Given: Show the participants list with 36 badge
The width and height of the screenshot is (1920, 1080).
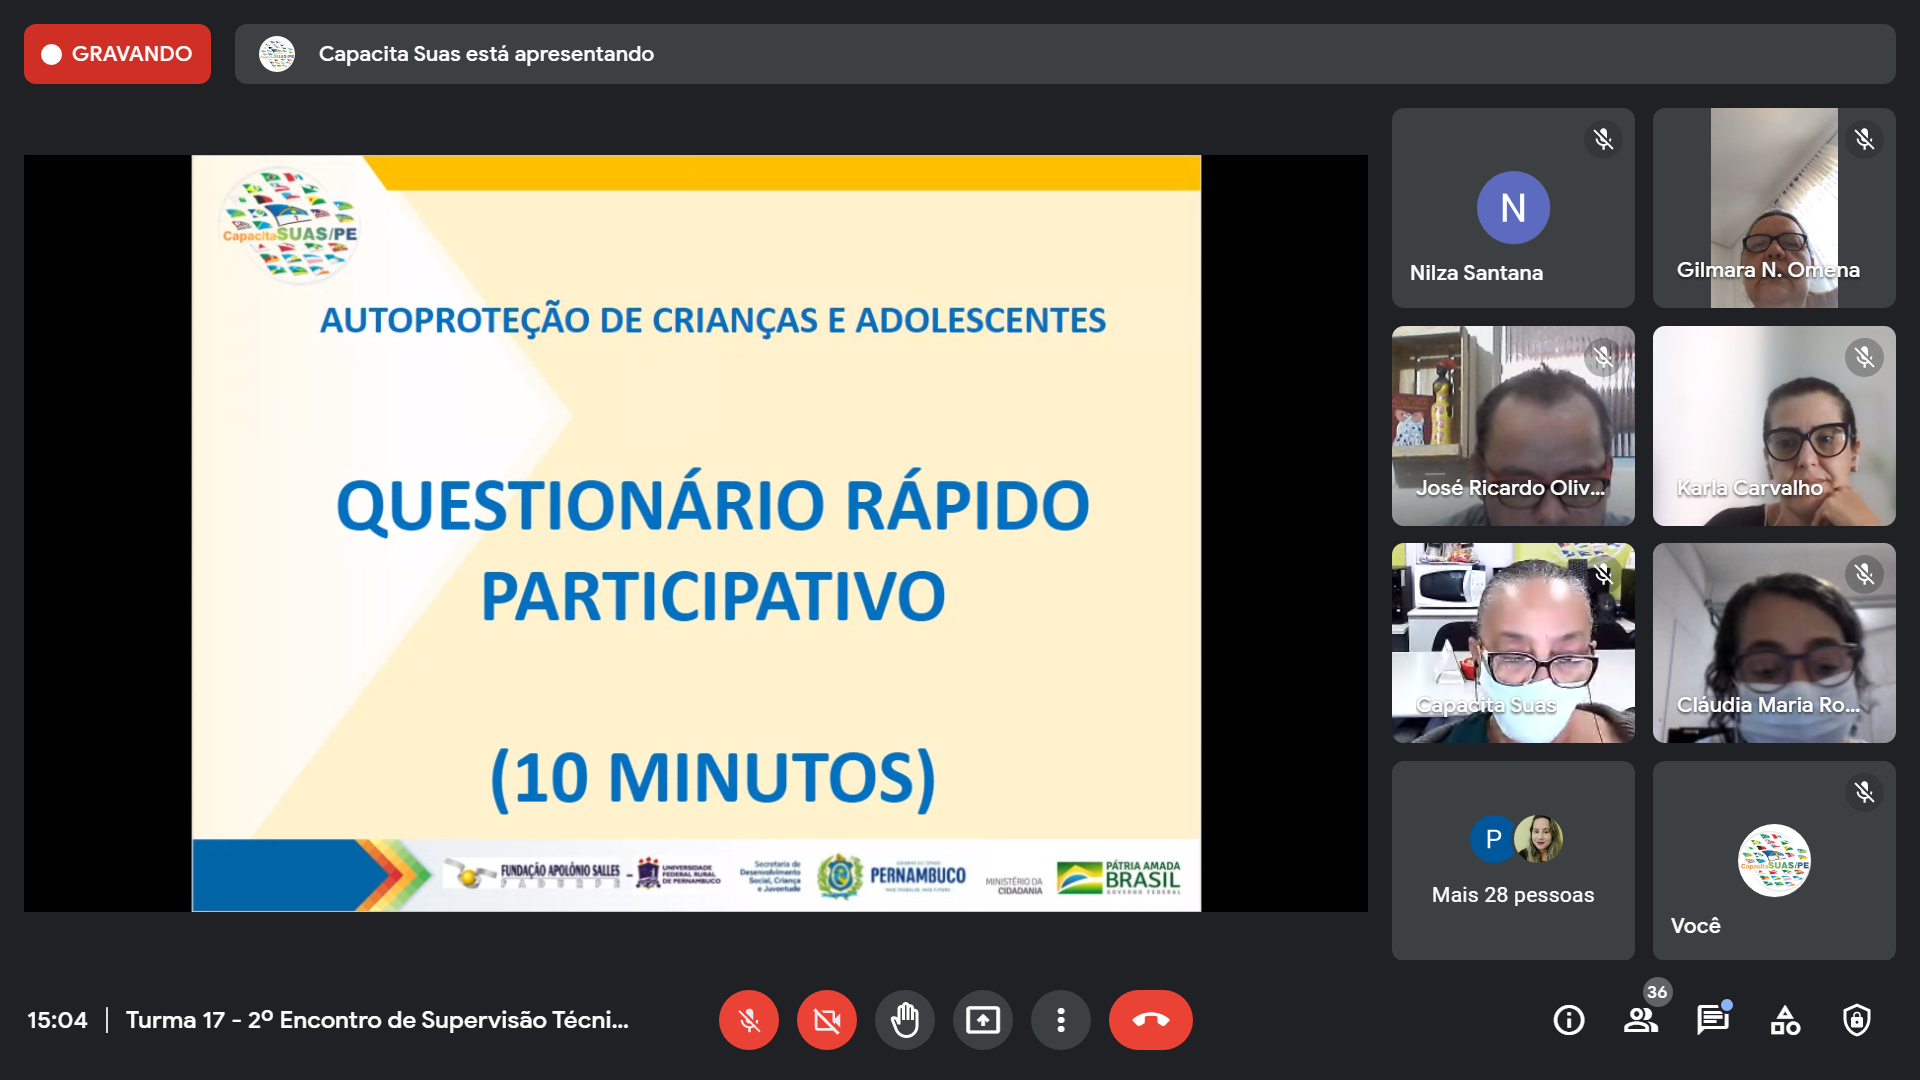Looking at the screenshot, I should (x=1640, y=1020).
